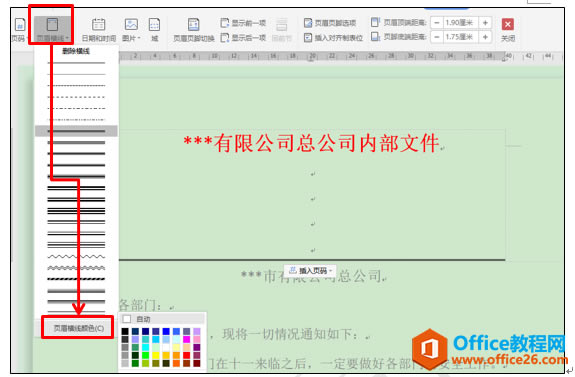Screen dimensions: 575x377
Task: Open 页眉页脚选项 header footer options
Action: [330, 23]
